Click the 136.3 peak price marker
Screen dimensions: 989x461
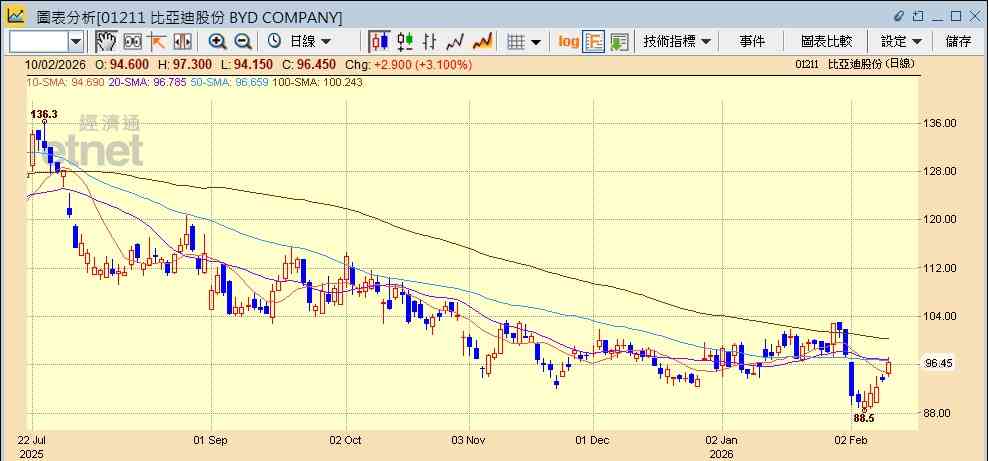[44, 114]
